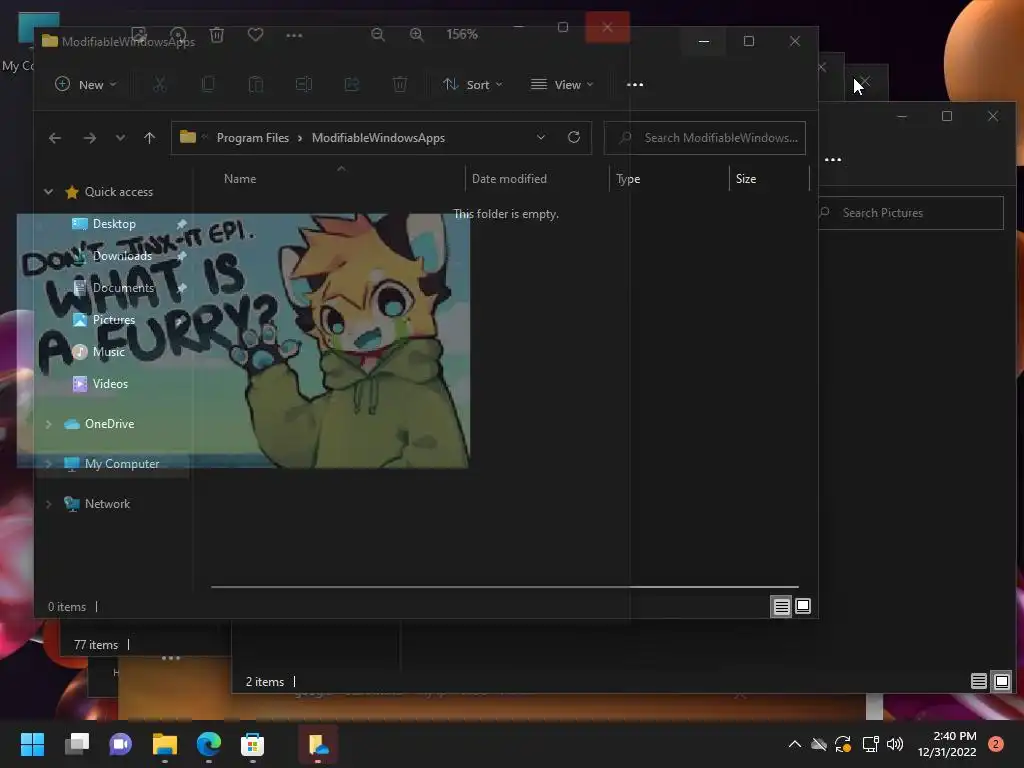Click the delete trash icon in Photos window

(x=217, y=34)
